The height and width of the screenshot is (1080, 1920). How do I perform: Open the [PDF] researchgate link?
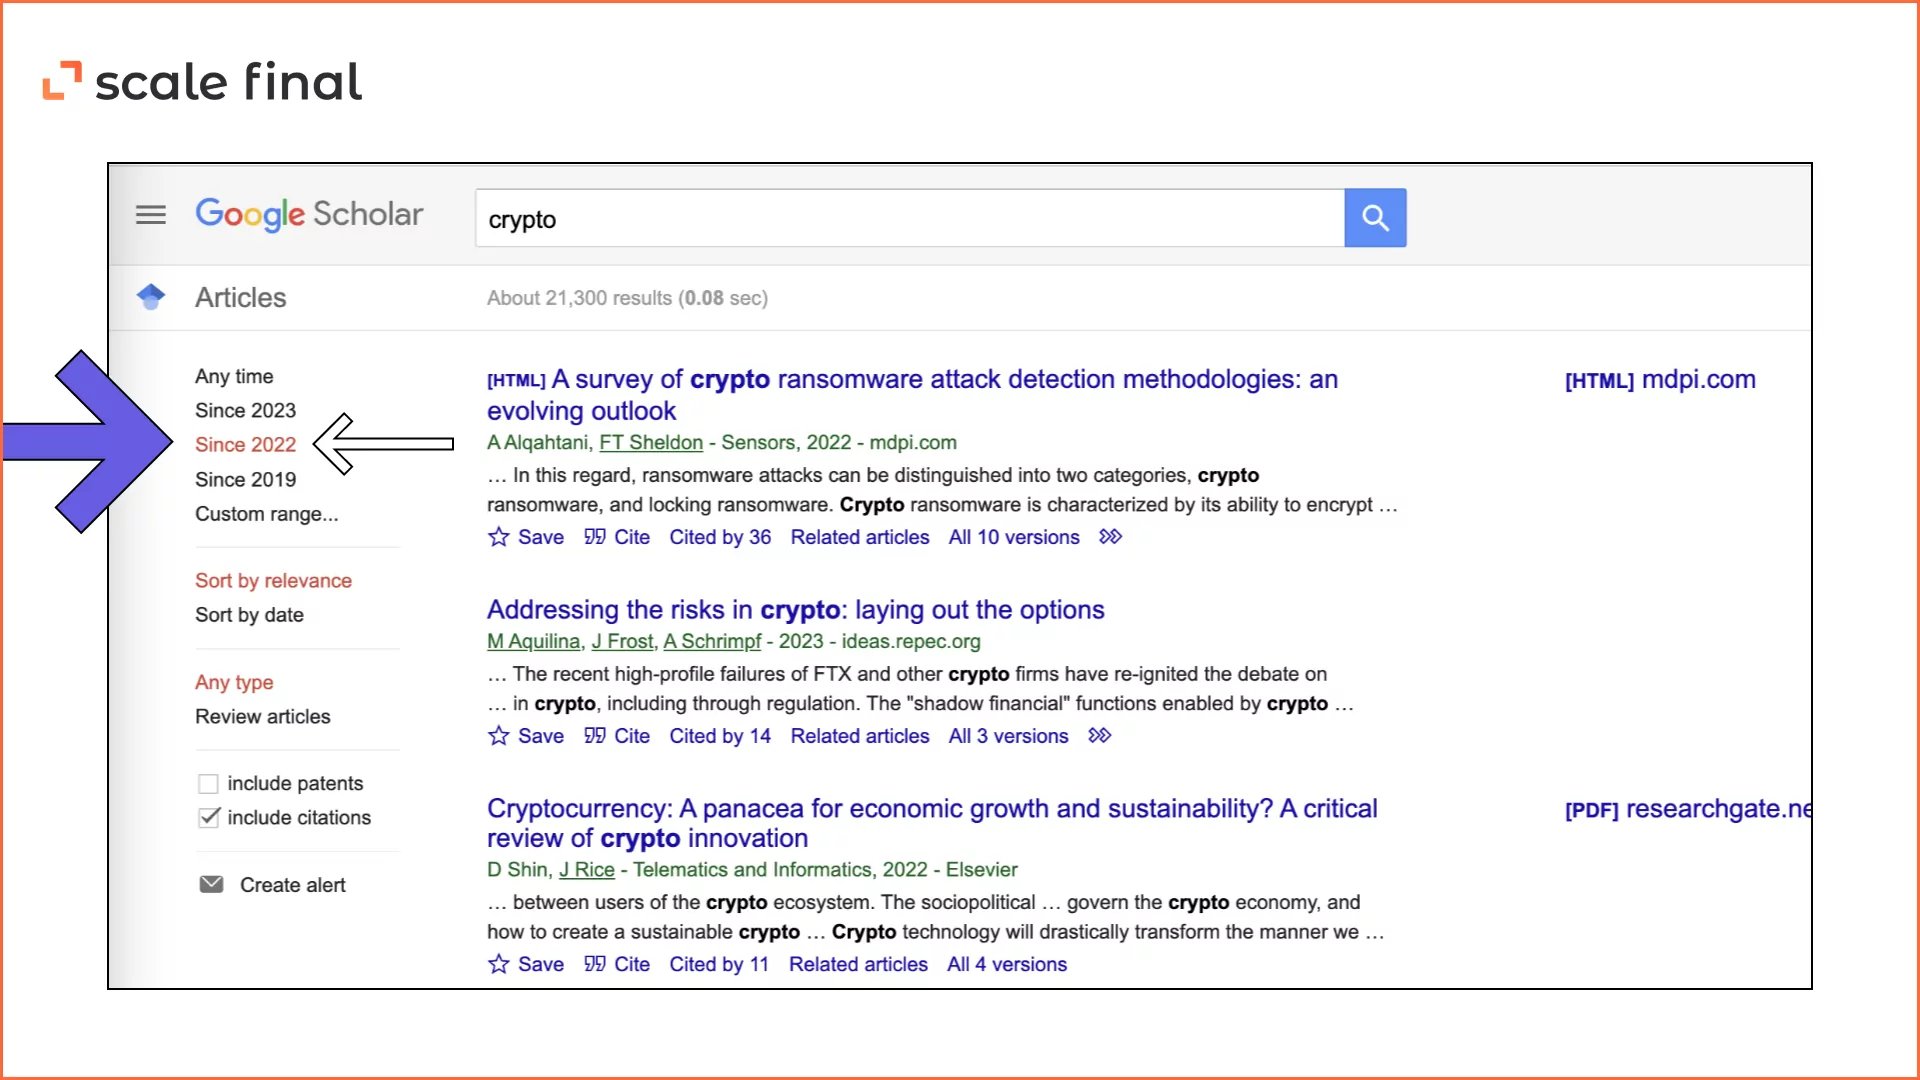(1688, 809)
